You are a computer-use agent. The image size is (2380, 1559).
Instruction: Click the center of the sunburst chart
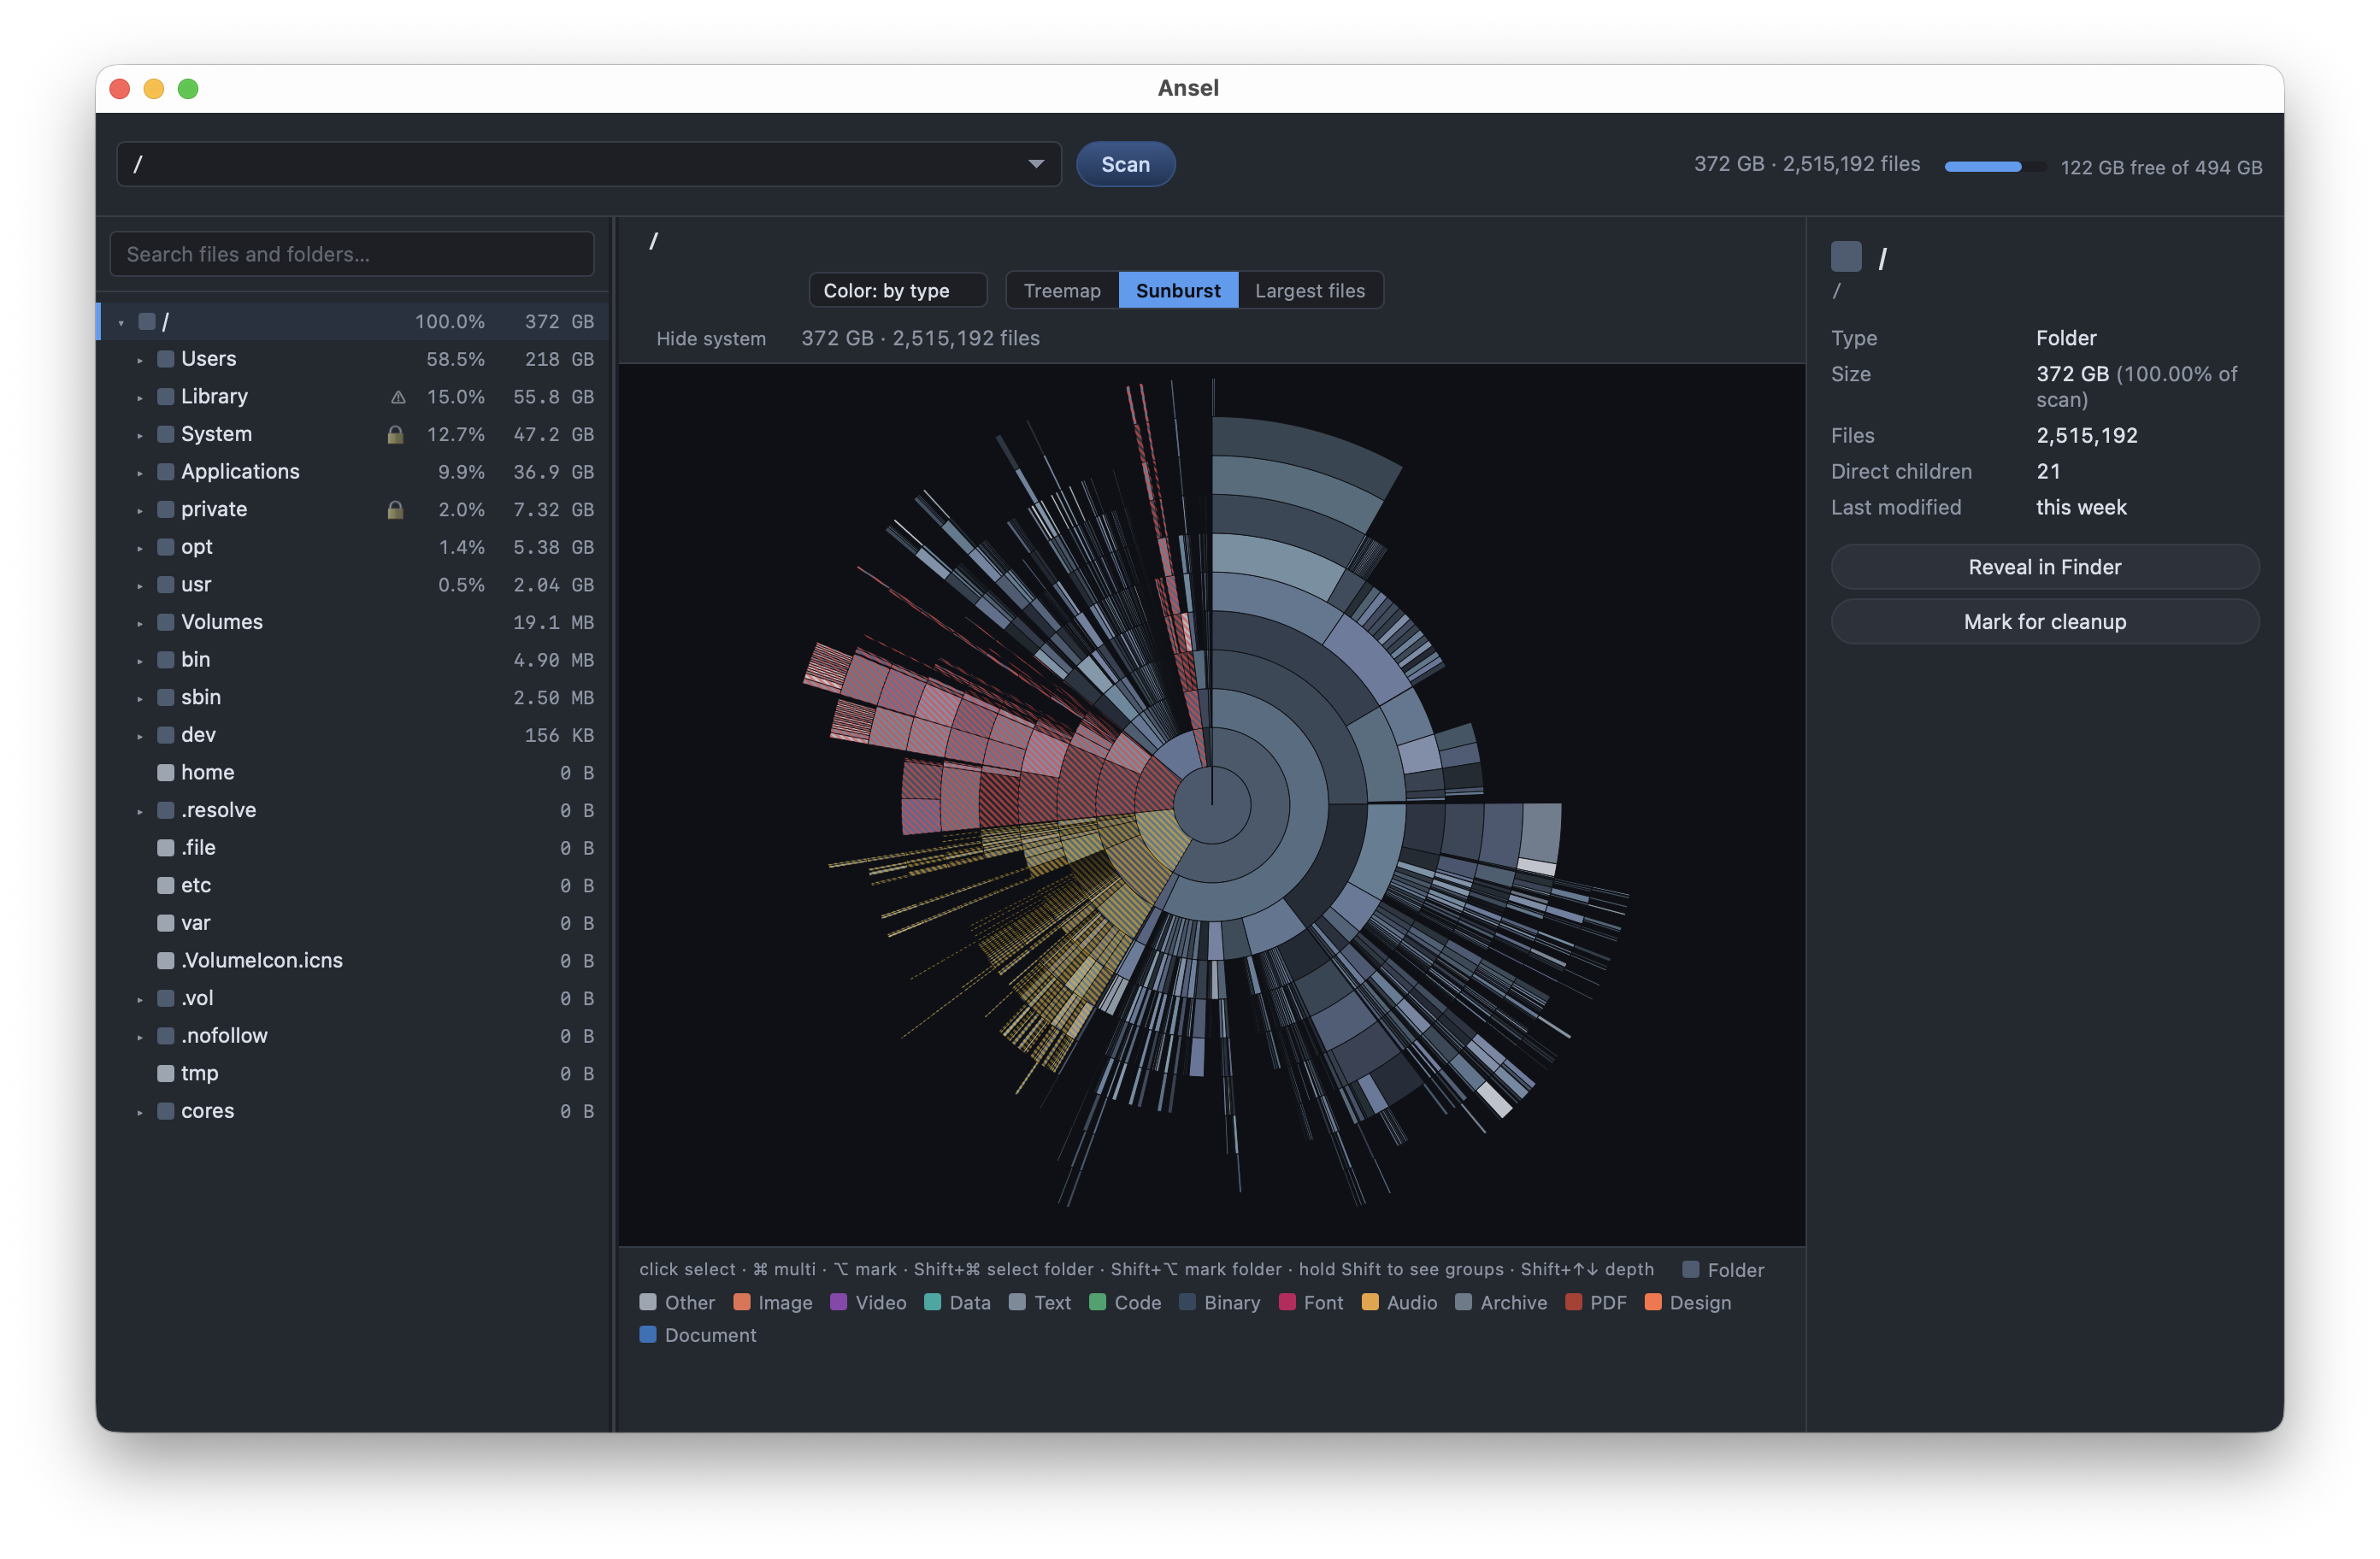(x=1212, y=804)
